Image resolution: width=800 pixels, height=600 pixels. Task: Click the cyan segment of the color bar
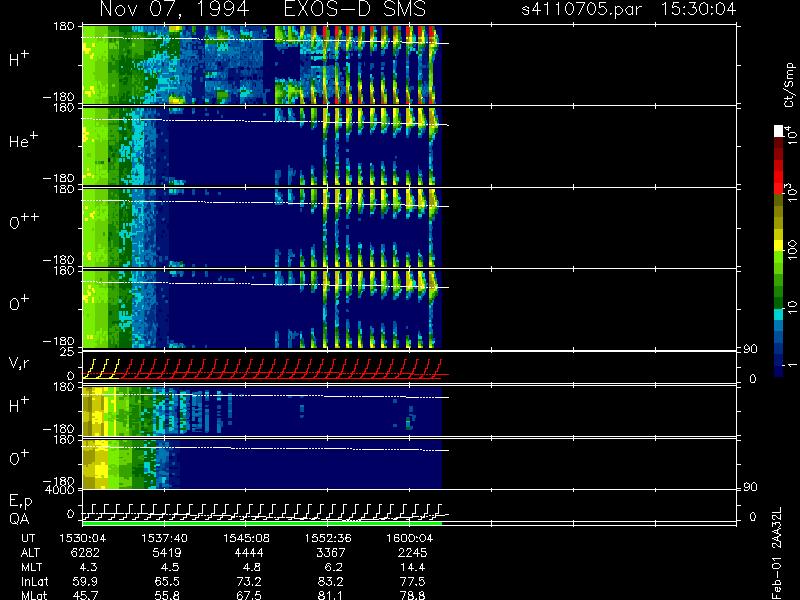tap(779, 314)
